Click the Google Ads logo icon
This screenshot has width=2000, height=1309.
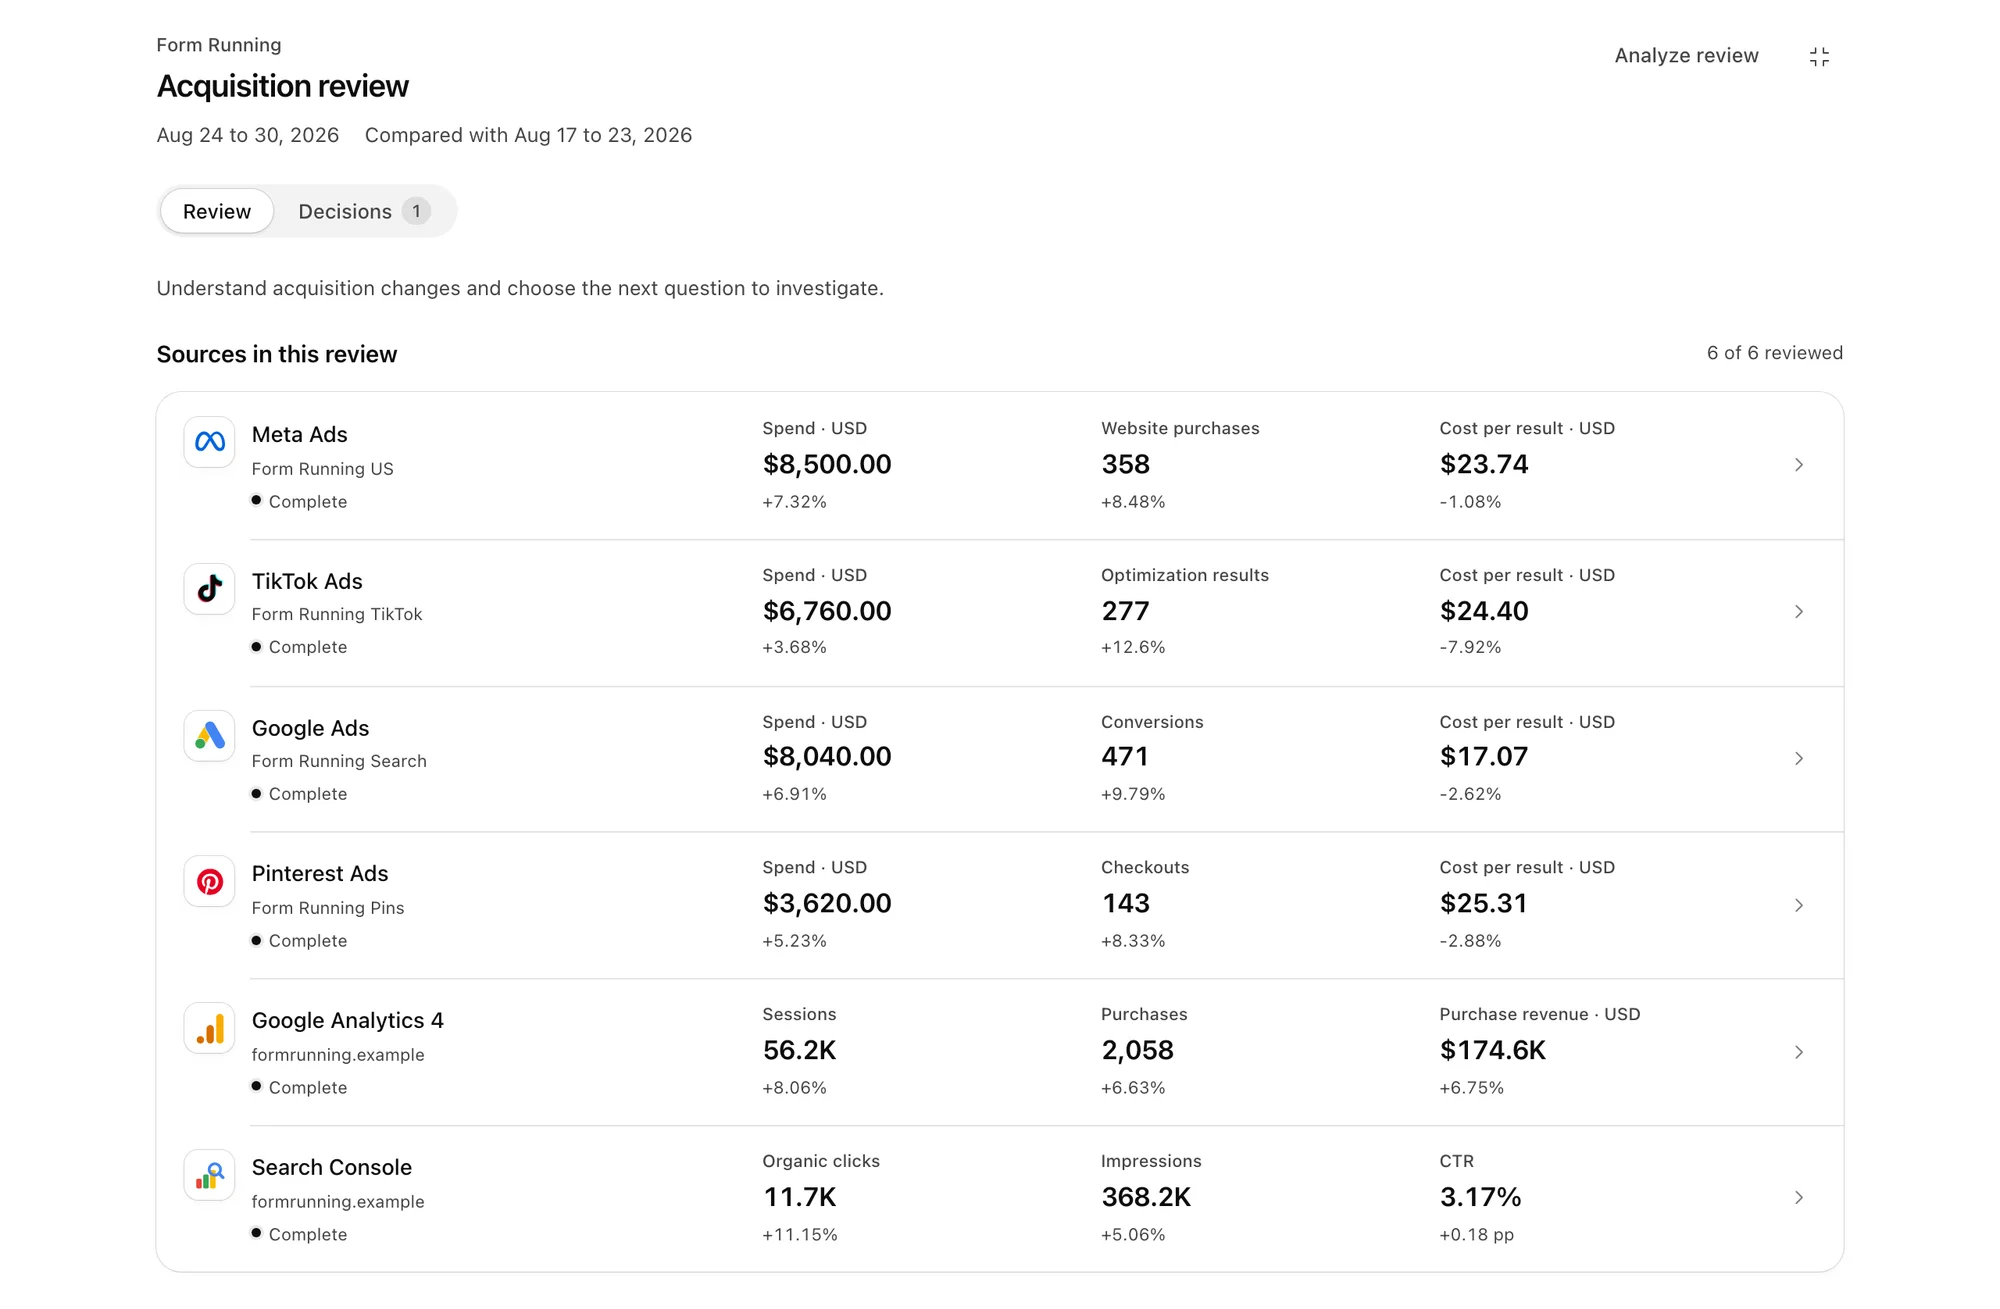click(209, 736)
